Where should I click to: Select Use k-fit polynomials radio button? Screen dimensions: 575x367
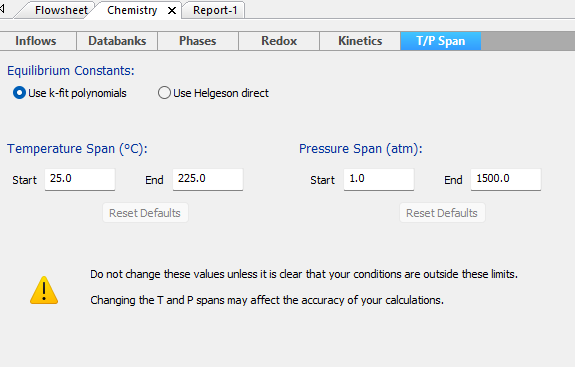19,93
